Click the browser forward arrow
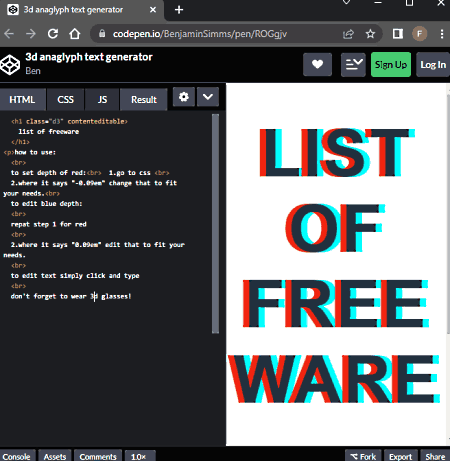 point(31,34)
